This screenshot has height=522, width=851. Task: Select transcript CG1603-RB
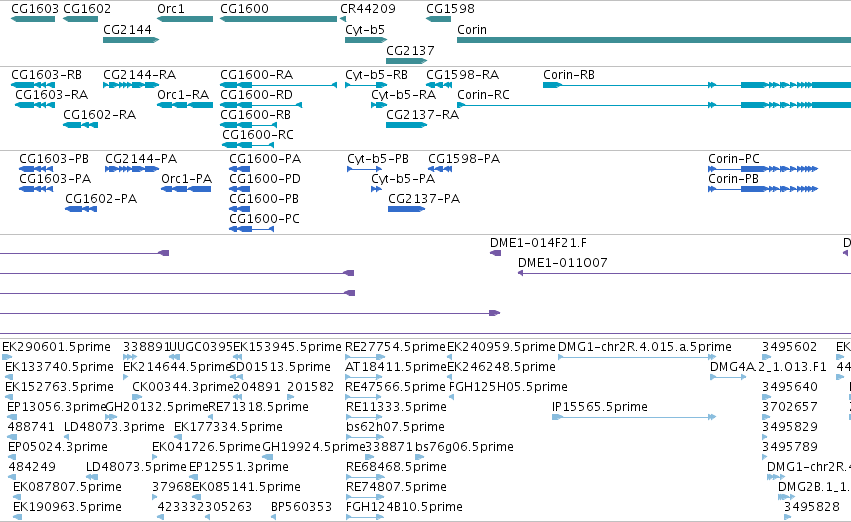[33, 85]
